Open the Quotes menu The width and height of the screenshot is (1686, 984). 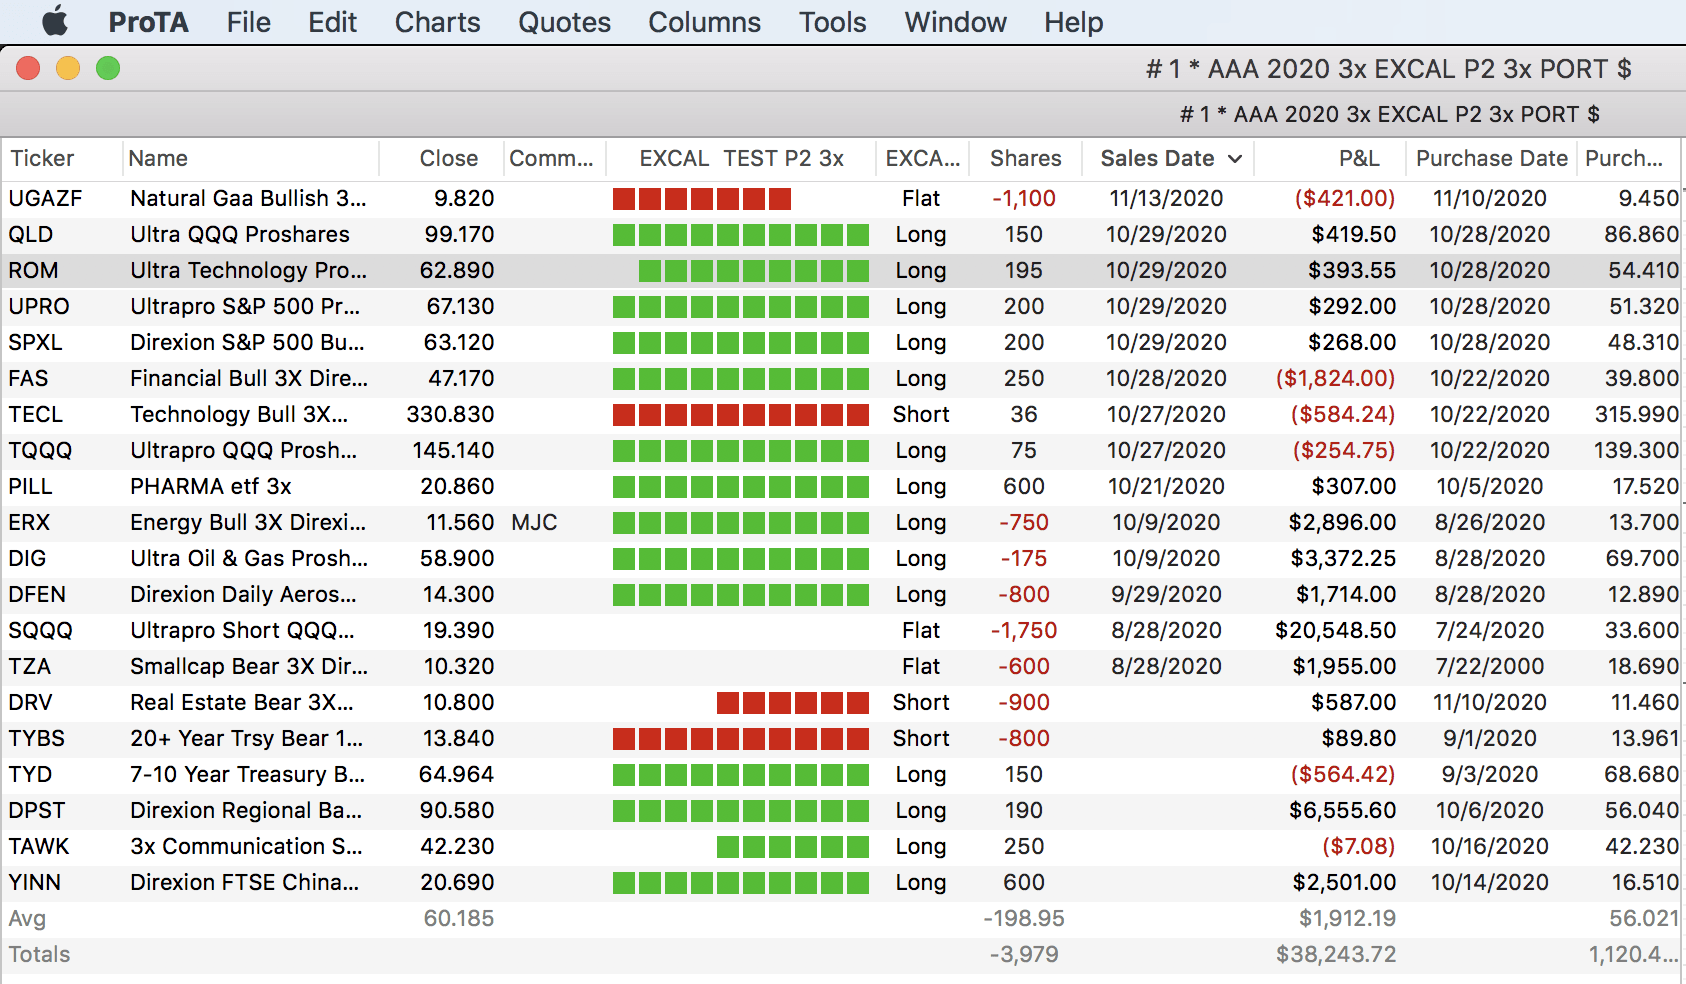(564, 22)
